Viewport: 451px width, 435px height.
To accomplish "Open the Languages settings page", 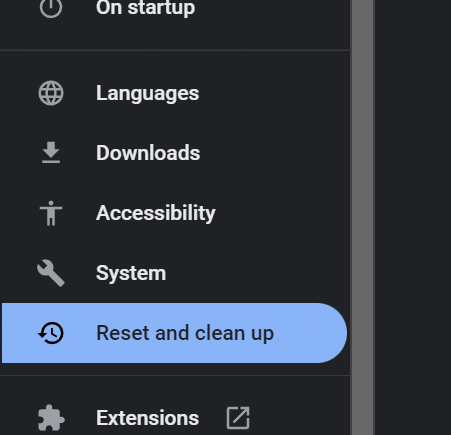I will tap(147, 93).
